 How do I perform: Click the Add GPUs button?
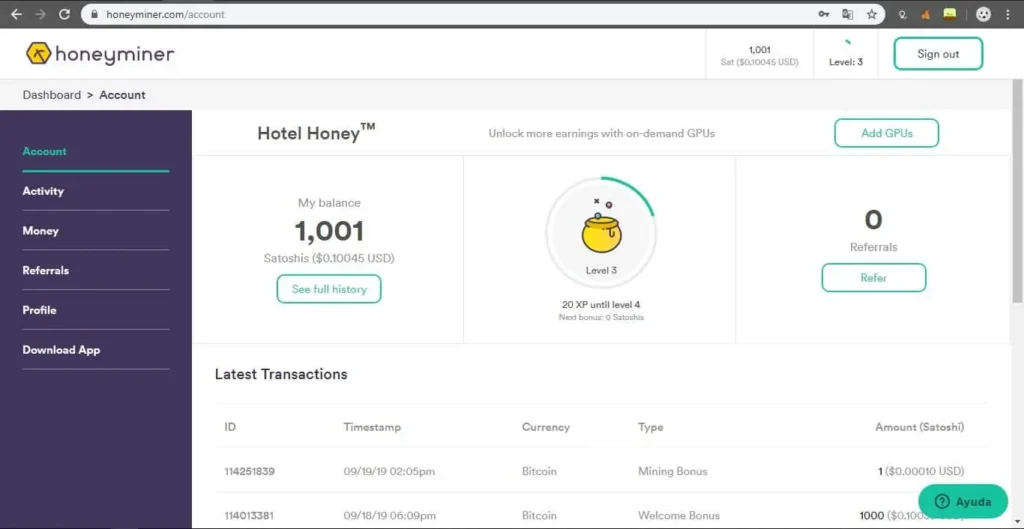[886, 133]
